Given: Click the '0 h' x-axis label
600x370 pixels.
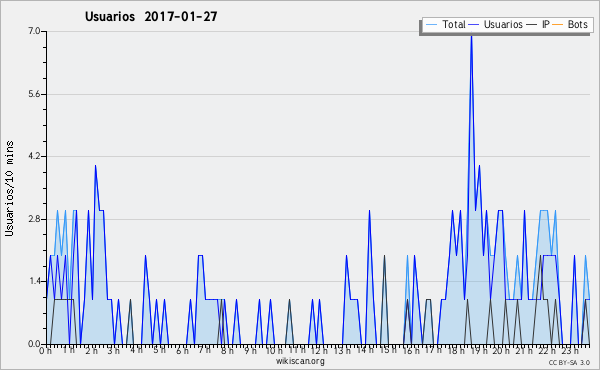Looking at the screenshot, I should tap(45, 351).
